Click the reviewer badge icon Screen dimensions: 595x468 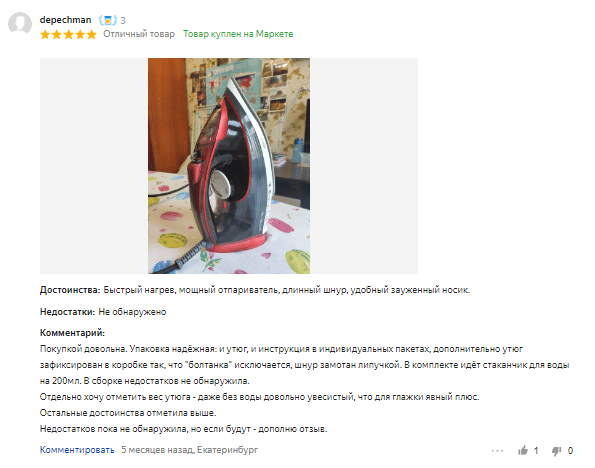(108, 20)
